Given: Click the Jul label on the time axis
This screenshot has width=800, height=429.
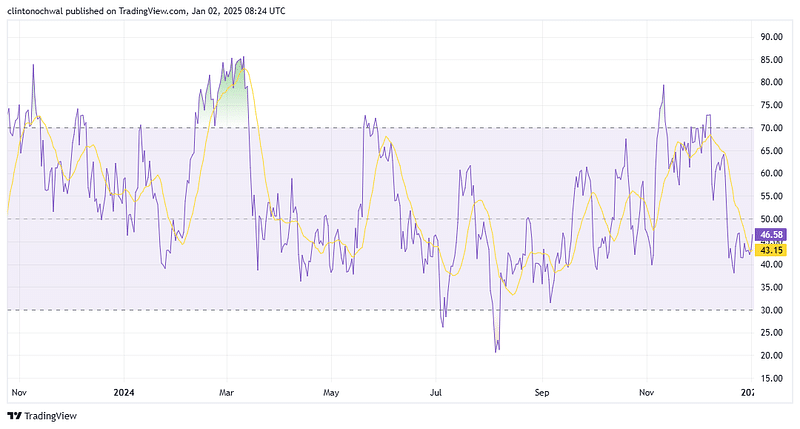Looking at the screenshot, I should pyautogui.click(x=436, y=393).
